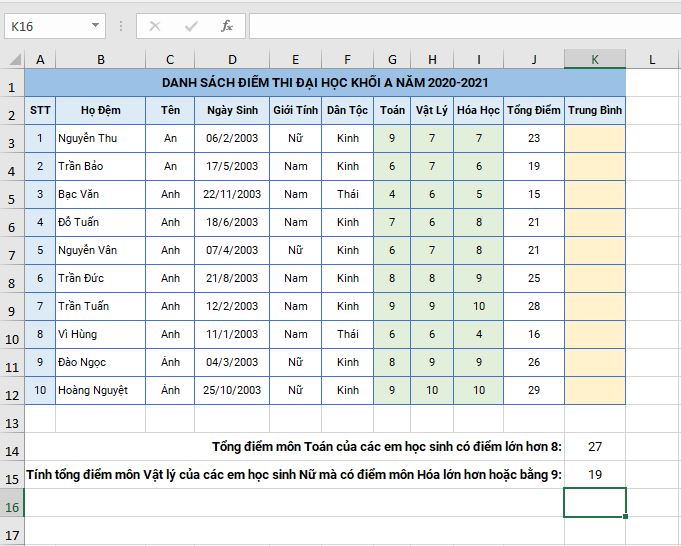The height and width of the screenshot is (546, 681).
Task: Click the formula bar vertical dots handle
Action: pyautogui.click(x=121, y=26)
